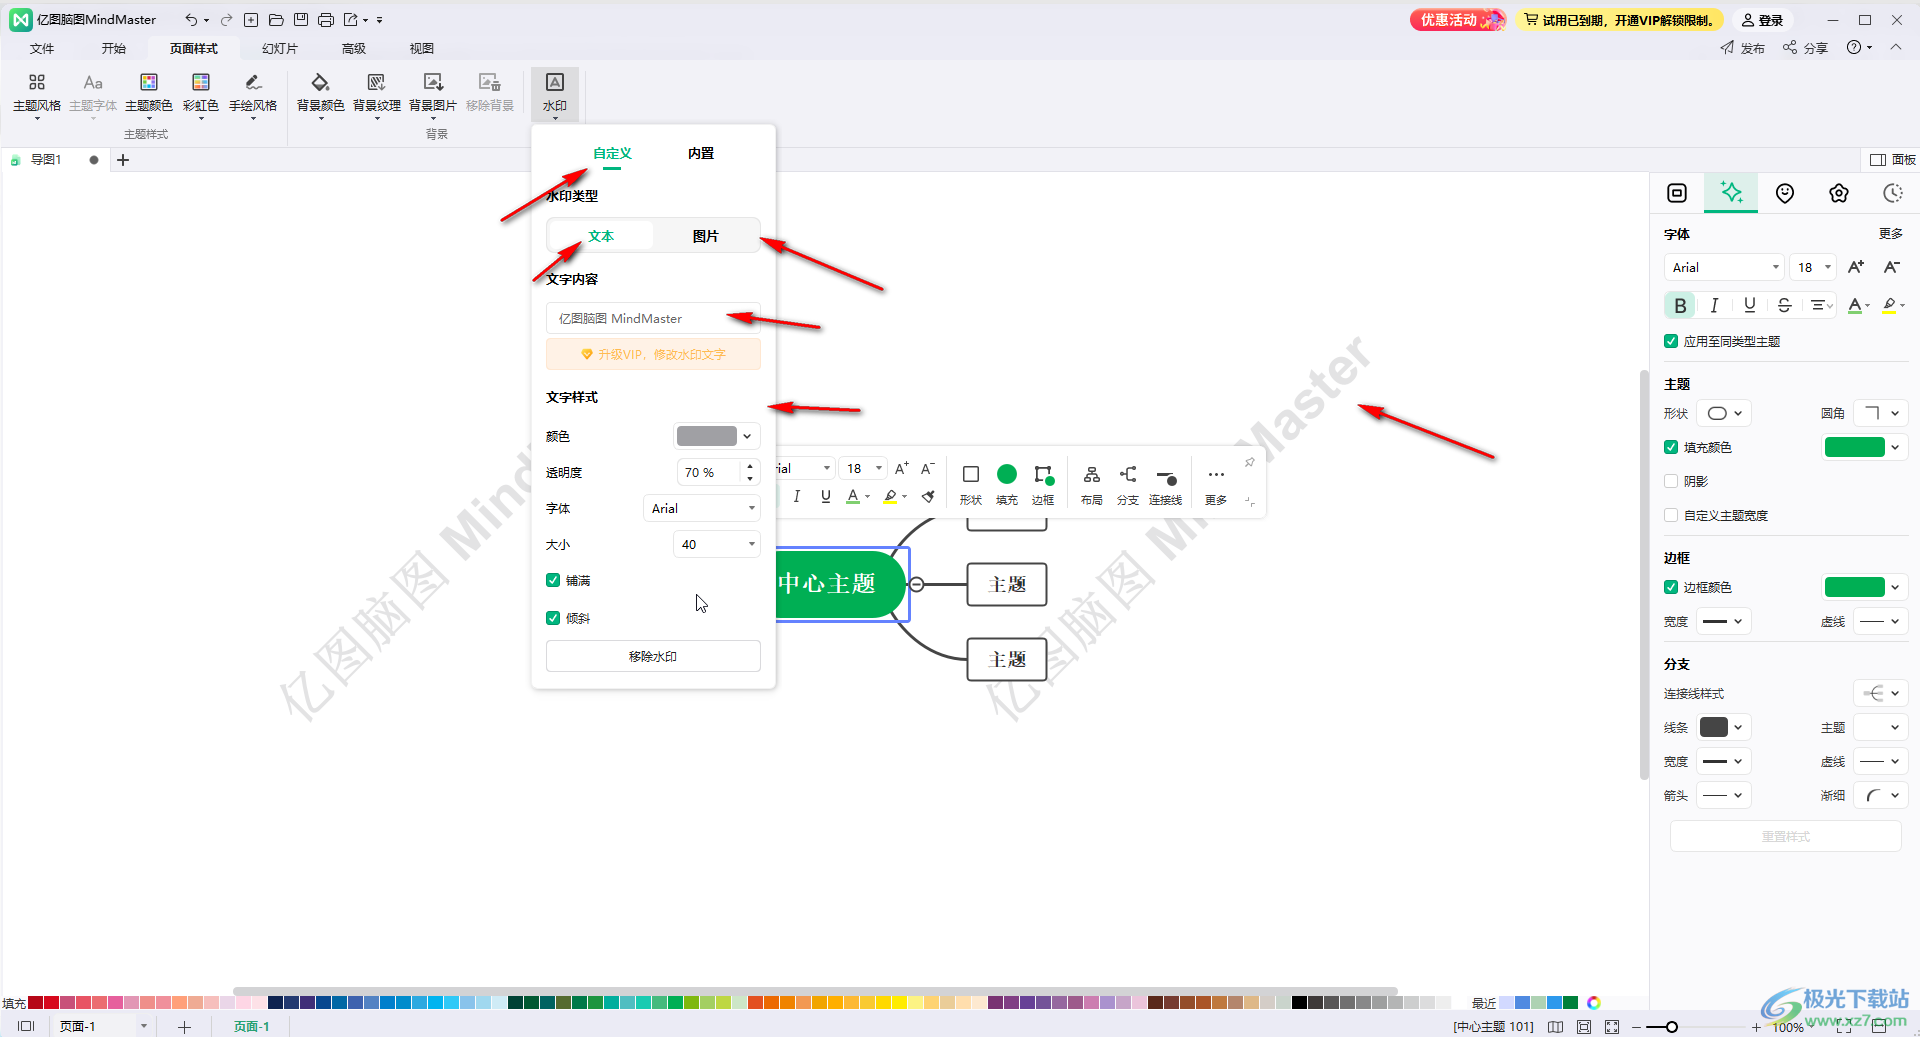
Task: Click 连接线 connector icon in floating toolbar
Action: click(1166, 484)
